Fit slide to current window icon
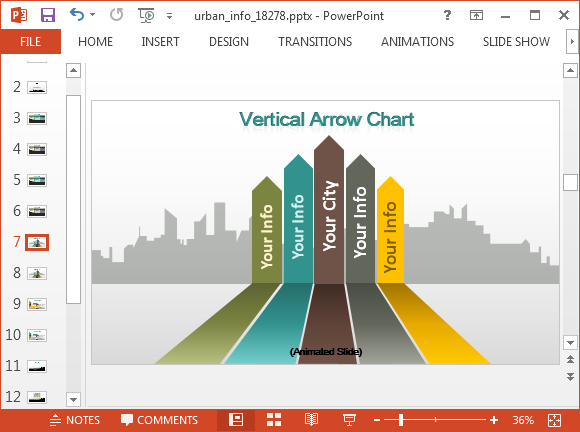Screen dimensions: 580x432 point(554,420)
